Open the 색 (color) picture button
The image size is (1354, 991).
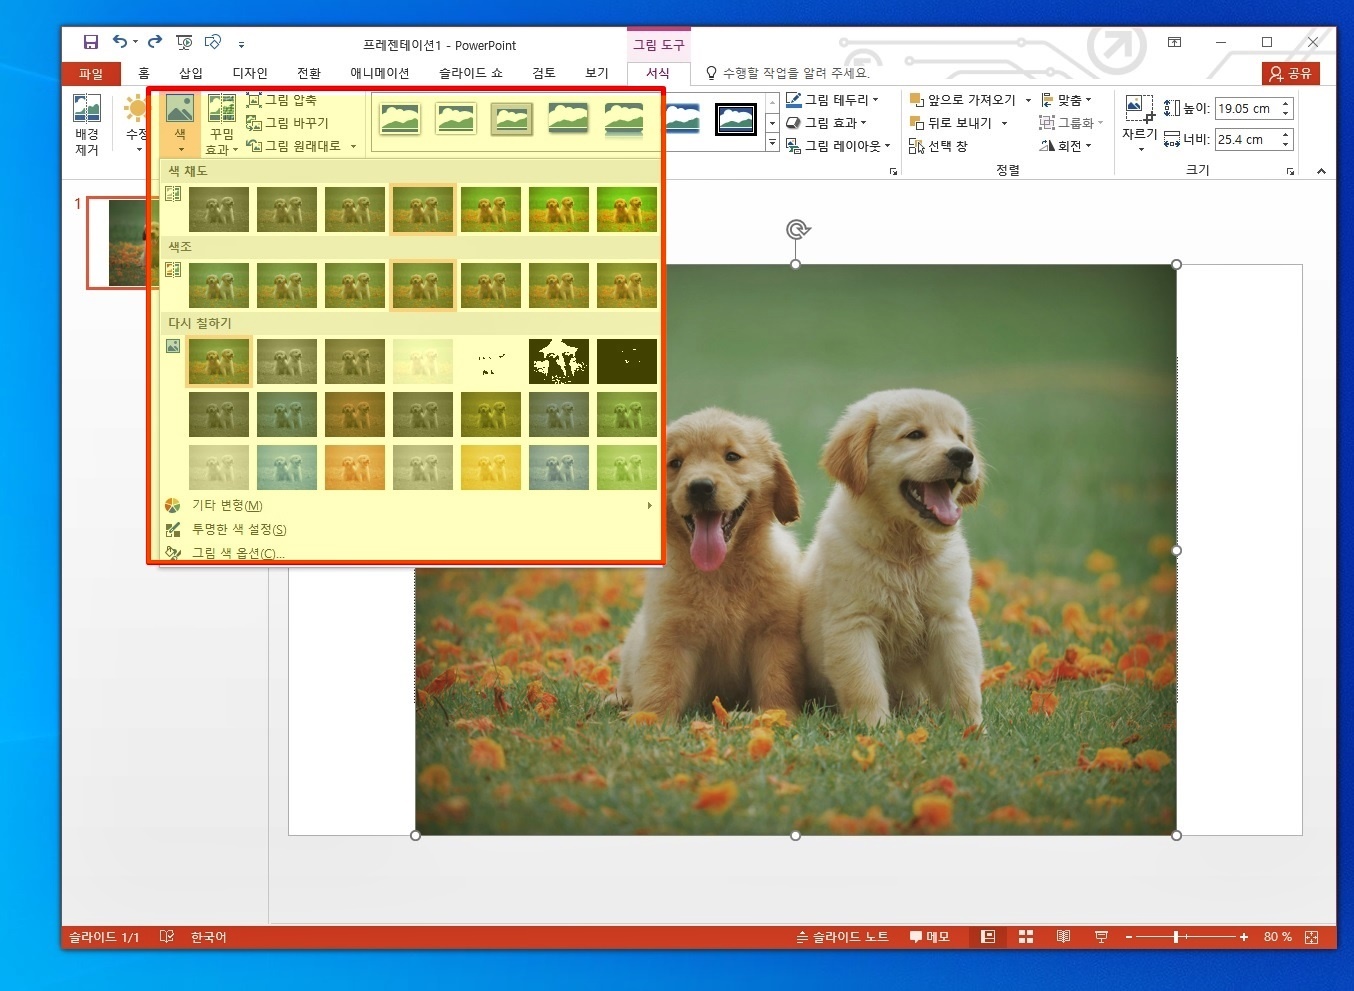coord(180,124)
